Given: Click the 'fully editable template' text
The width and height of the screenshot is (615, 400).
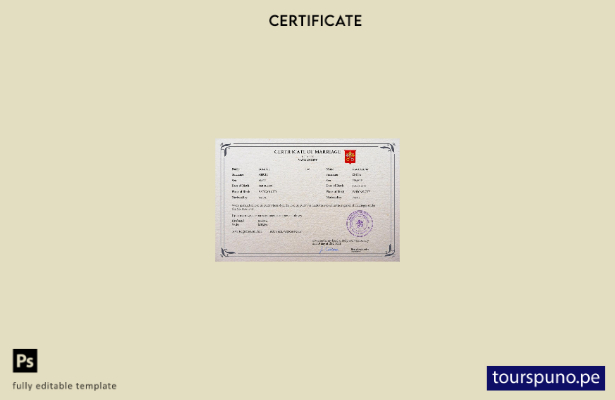Looking at the screenshot, I should (64, 386).
